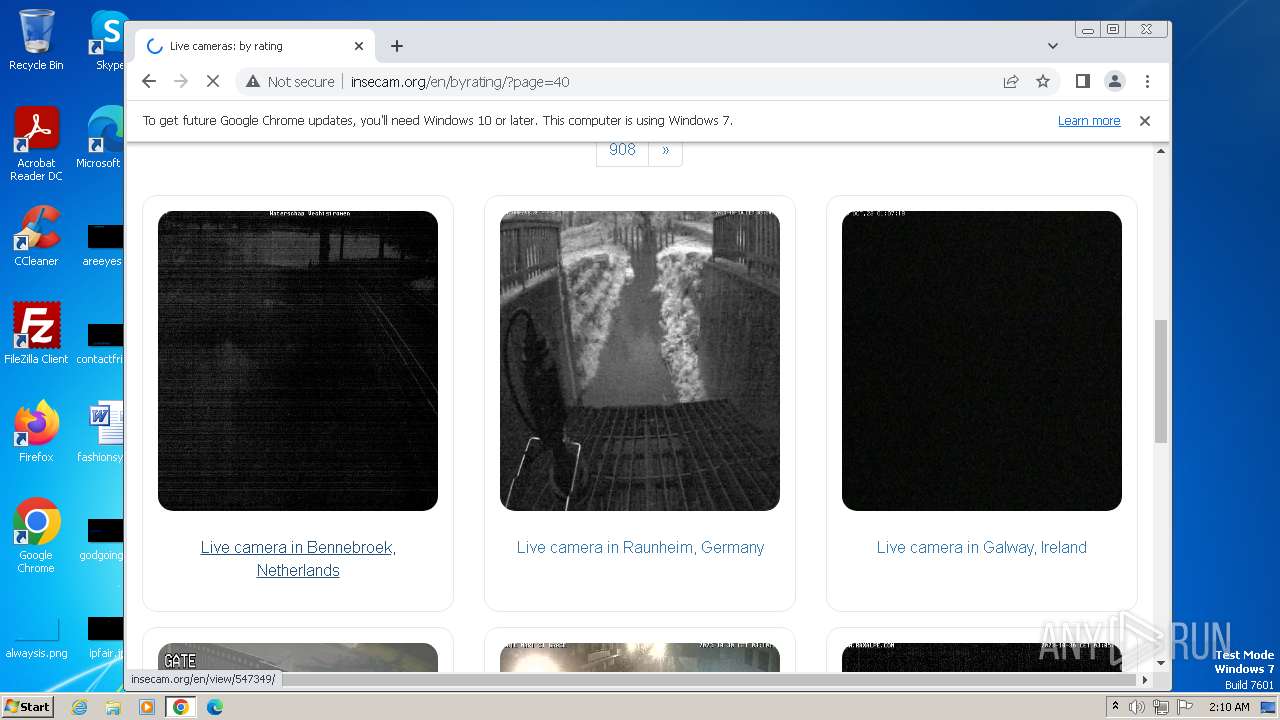Image resolution: width=1280 pixels, height=720 pixels.
Task: Open Microsoft Edge from taskbar
Action: [215, 707]
